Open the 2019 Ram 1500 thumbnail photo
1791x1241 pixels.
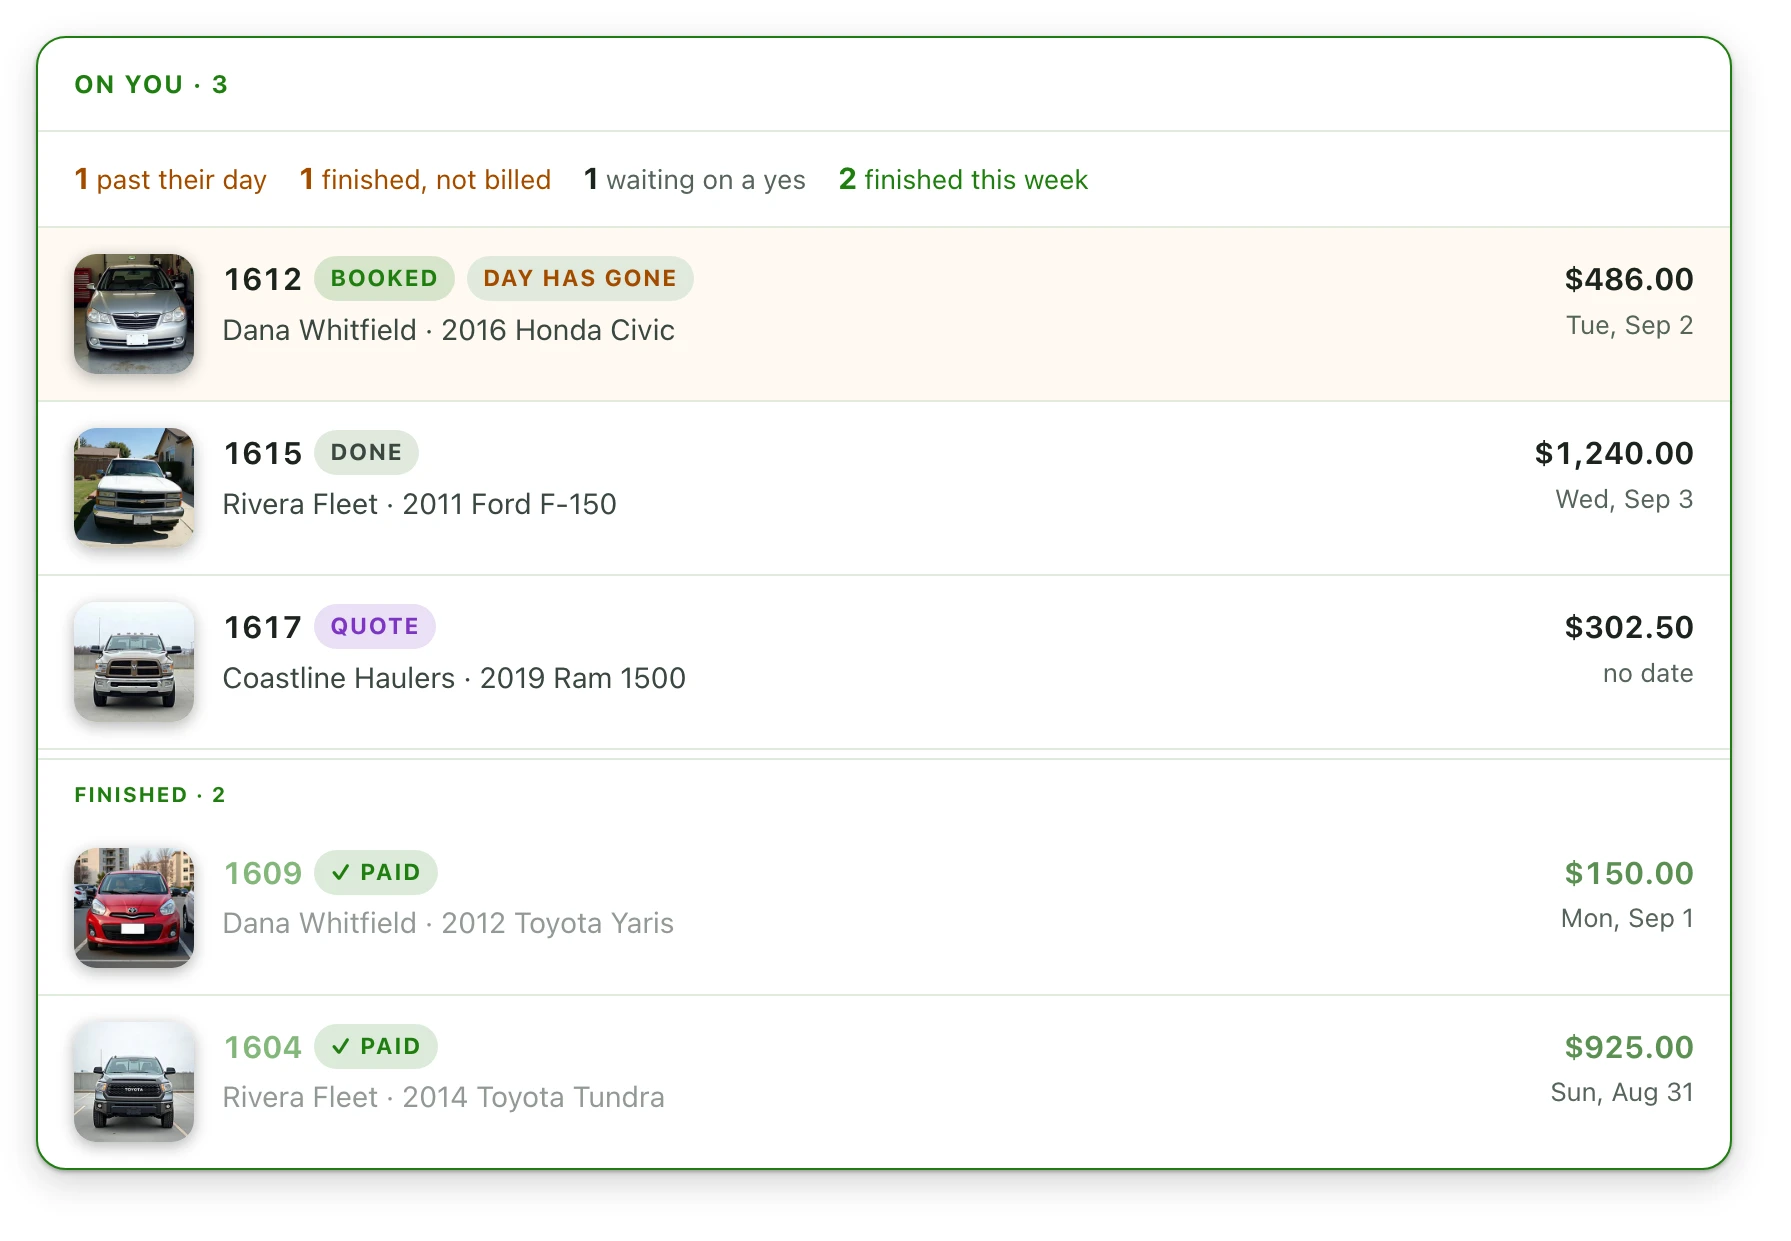134,661
